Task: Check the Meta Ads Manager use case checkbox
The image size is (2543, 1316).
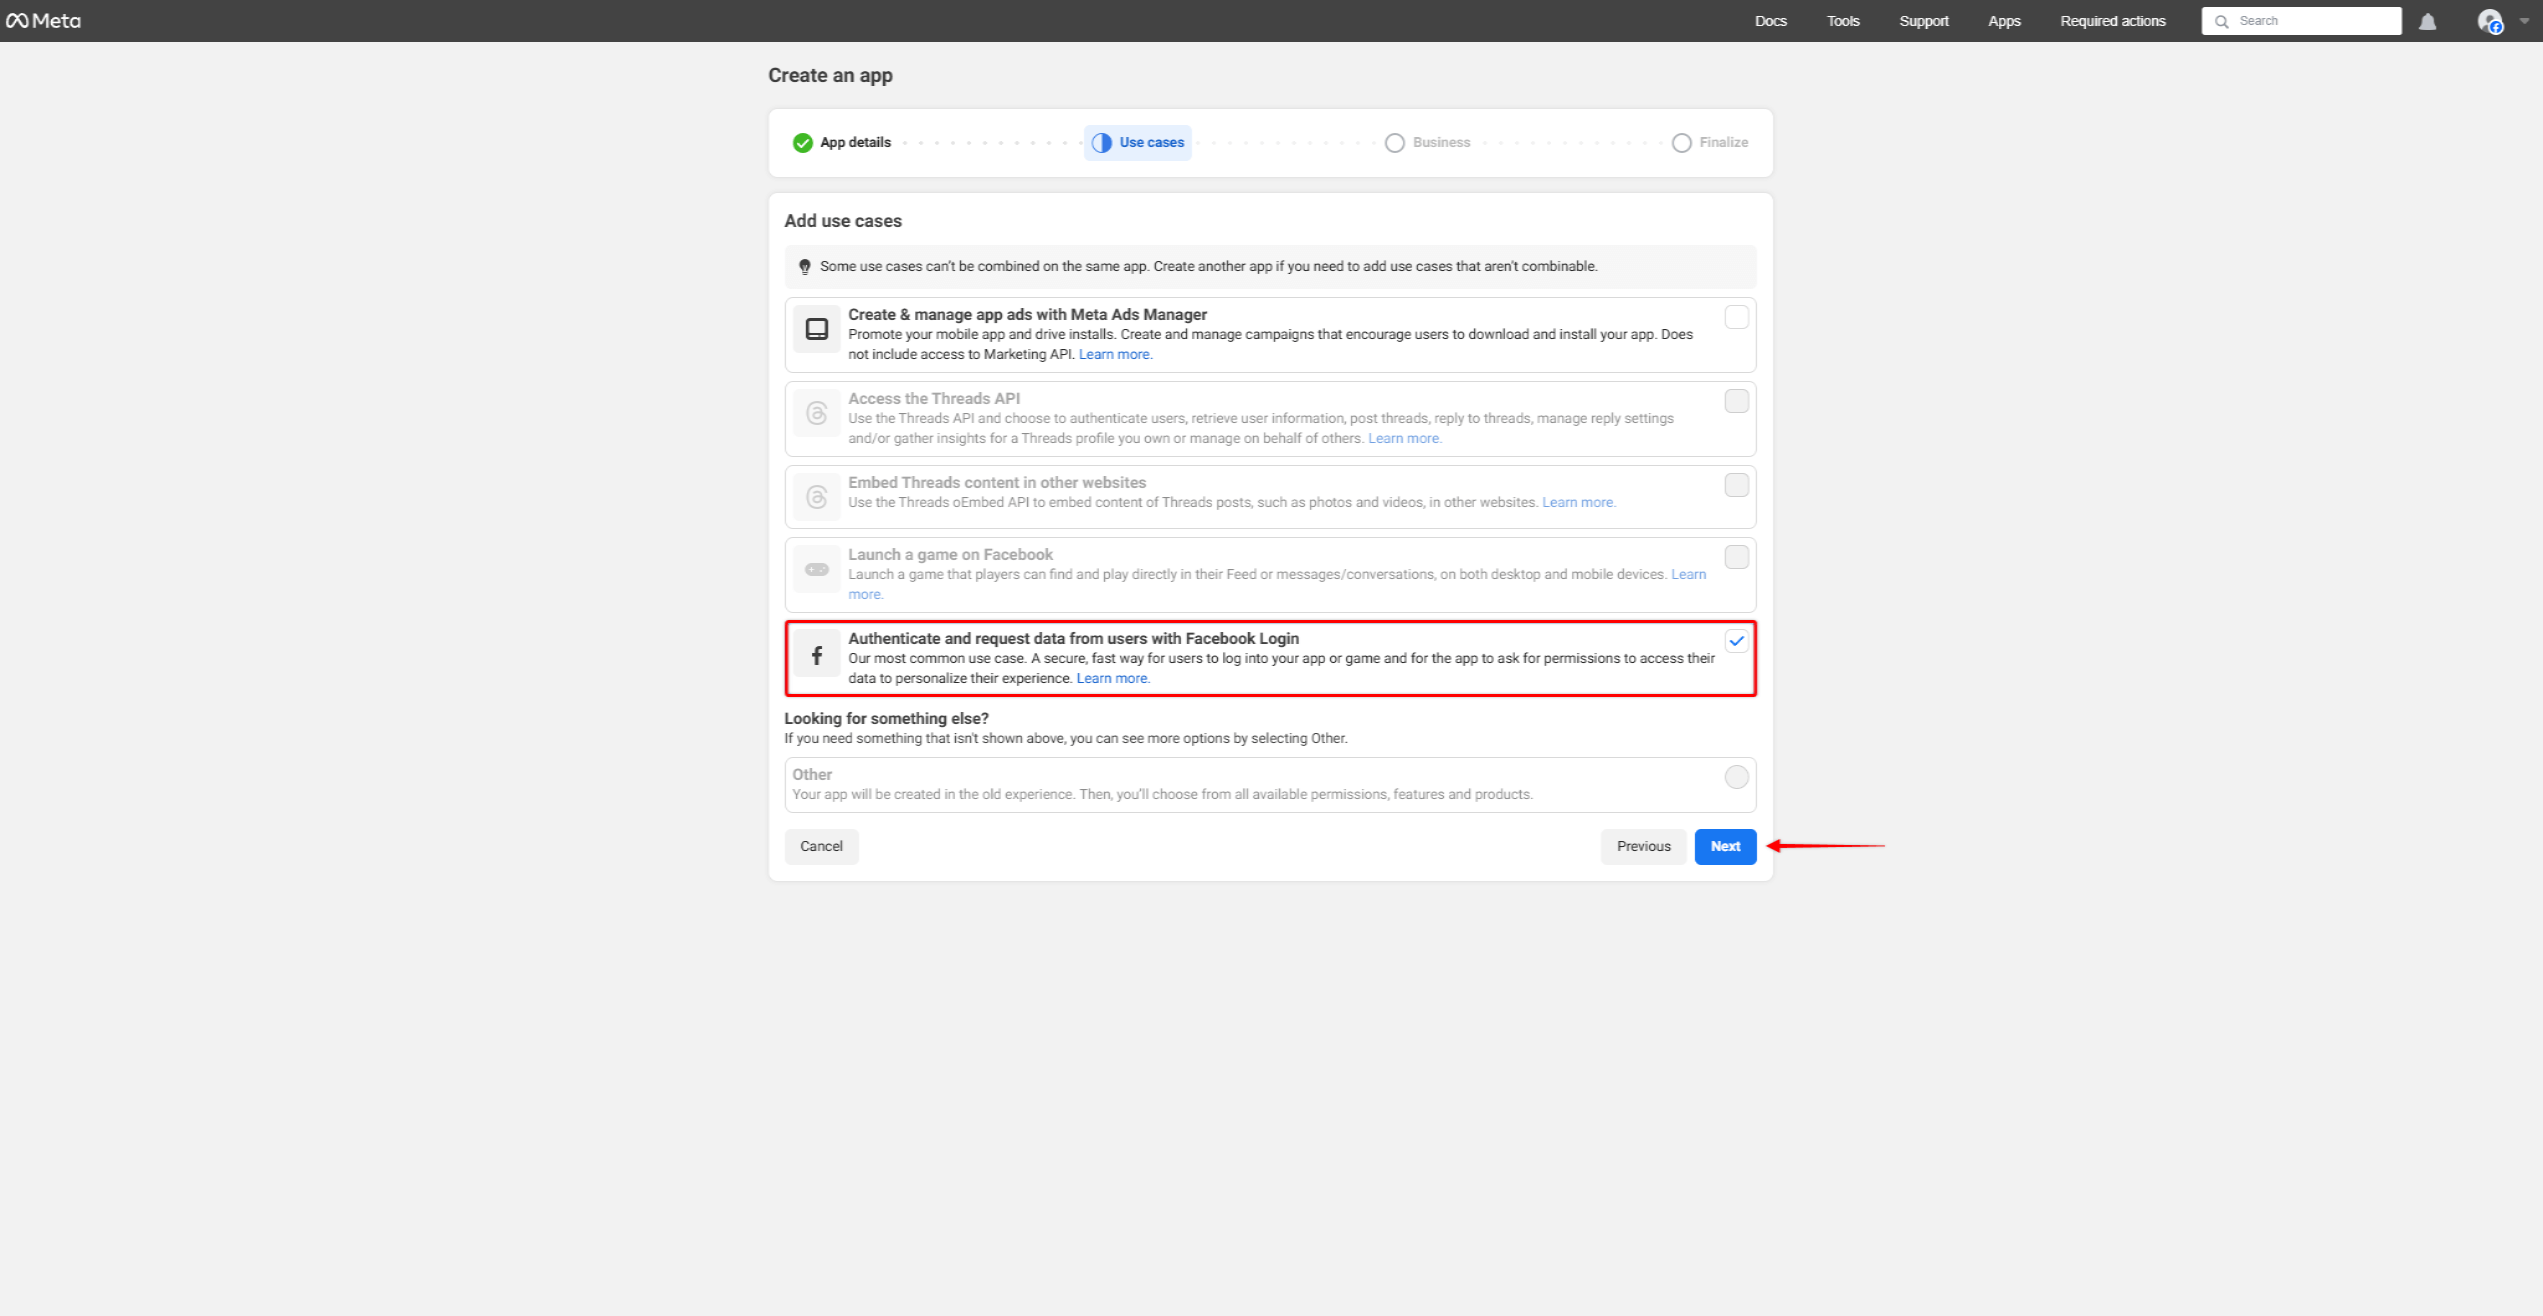Action: point(1736,317)
